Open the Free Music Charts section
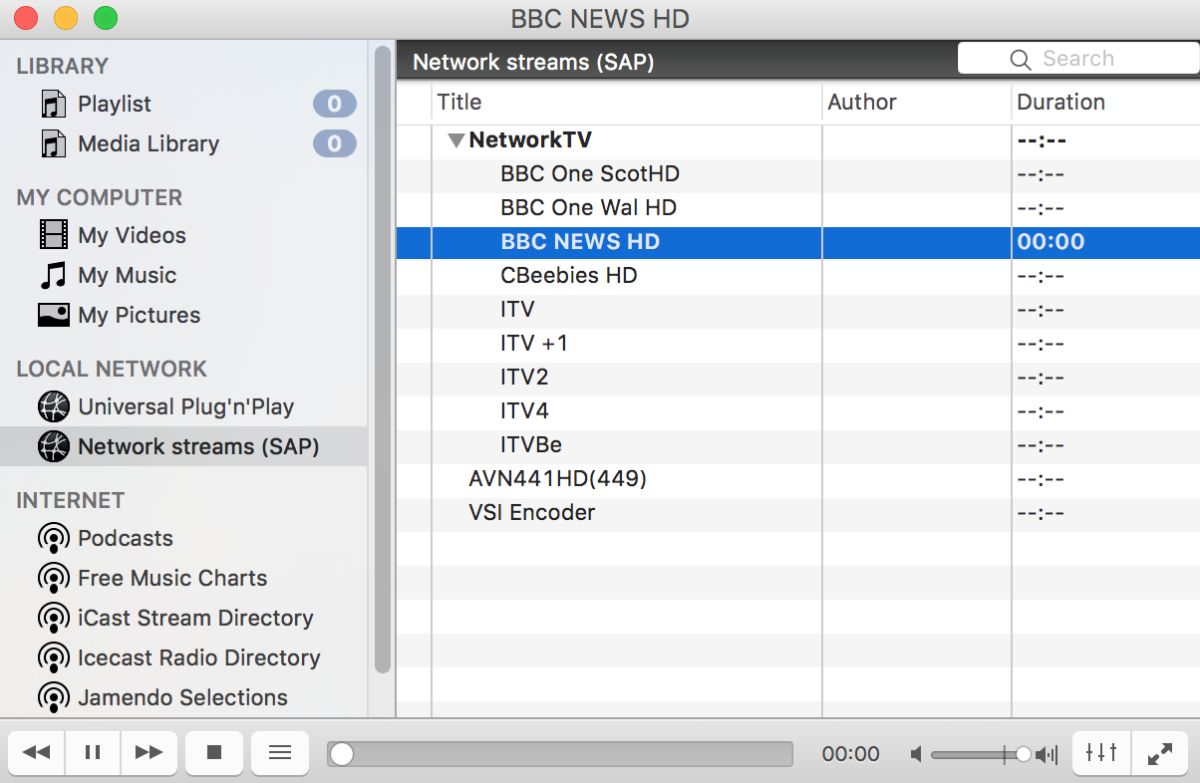The height and width of the screenshot is (783, 1200). point(170,578)
